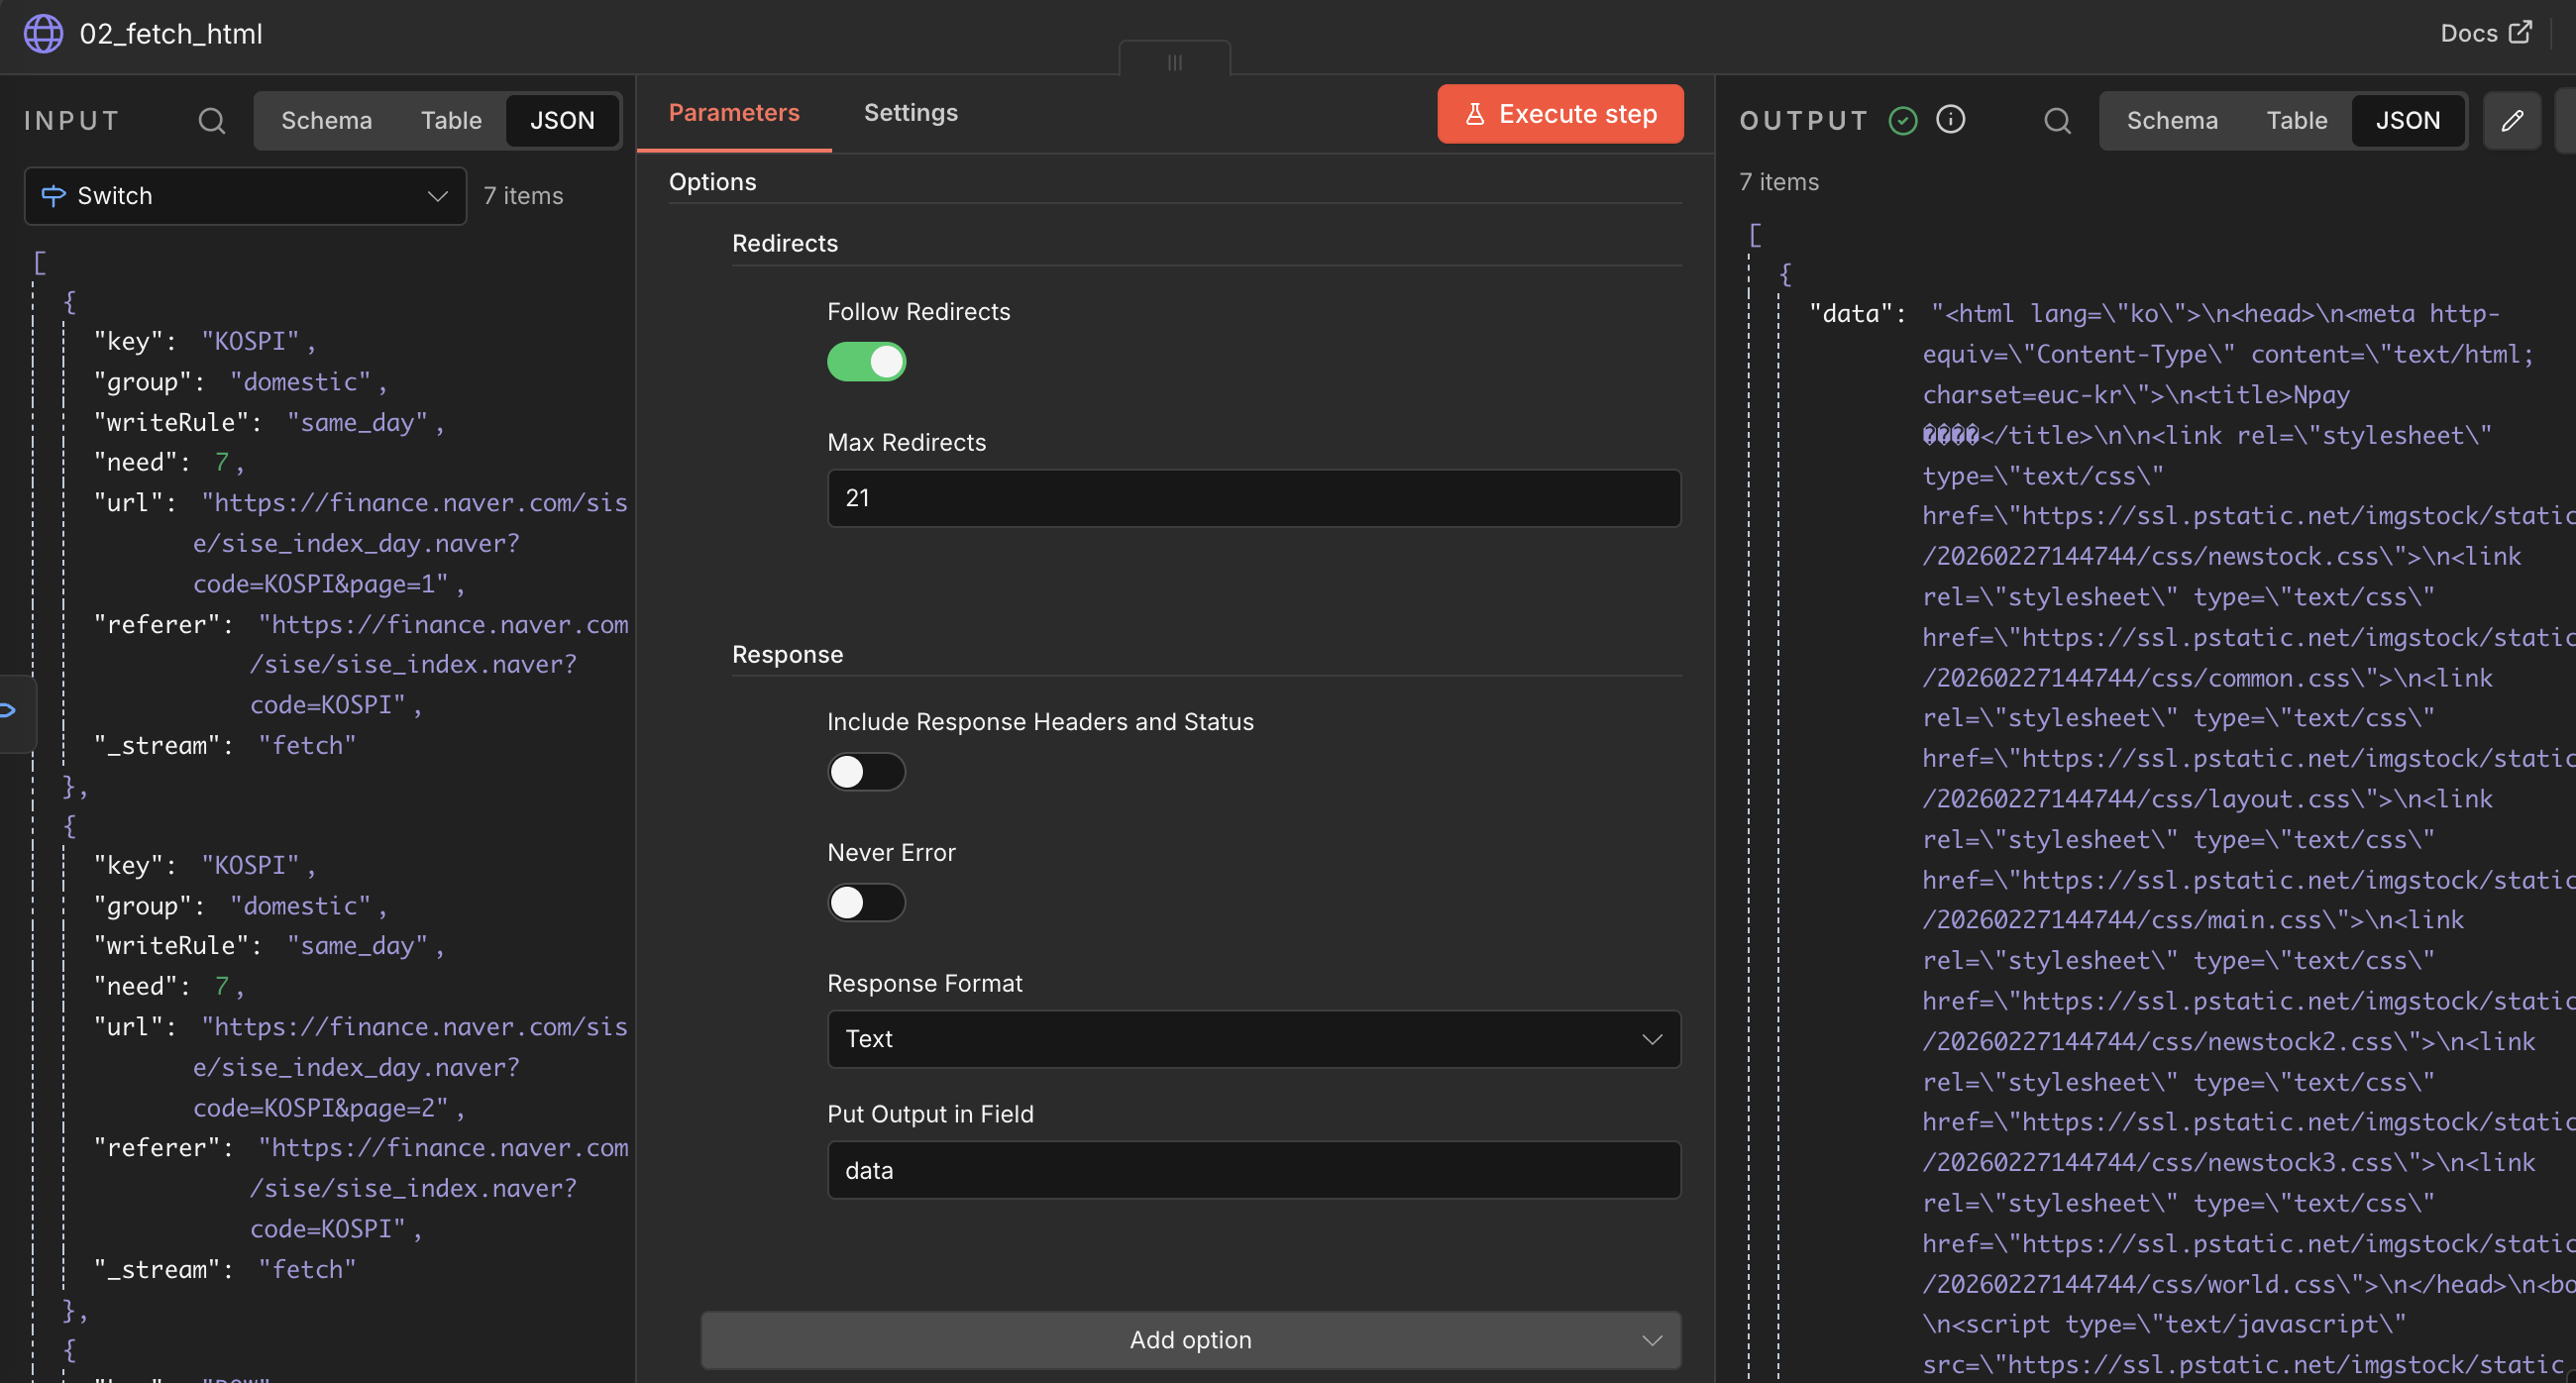This screenshot has height=1383, width=2576.
Task: Click the input panel search icon
Action: point(211,121)
